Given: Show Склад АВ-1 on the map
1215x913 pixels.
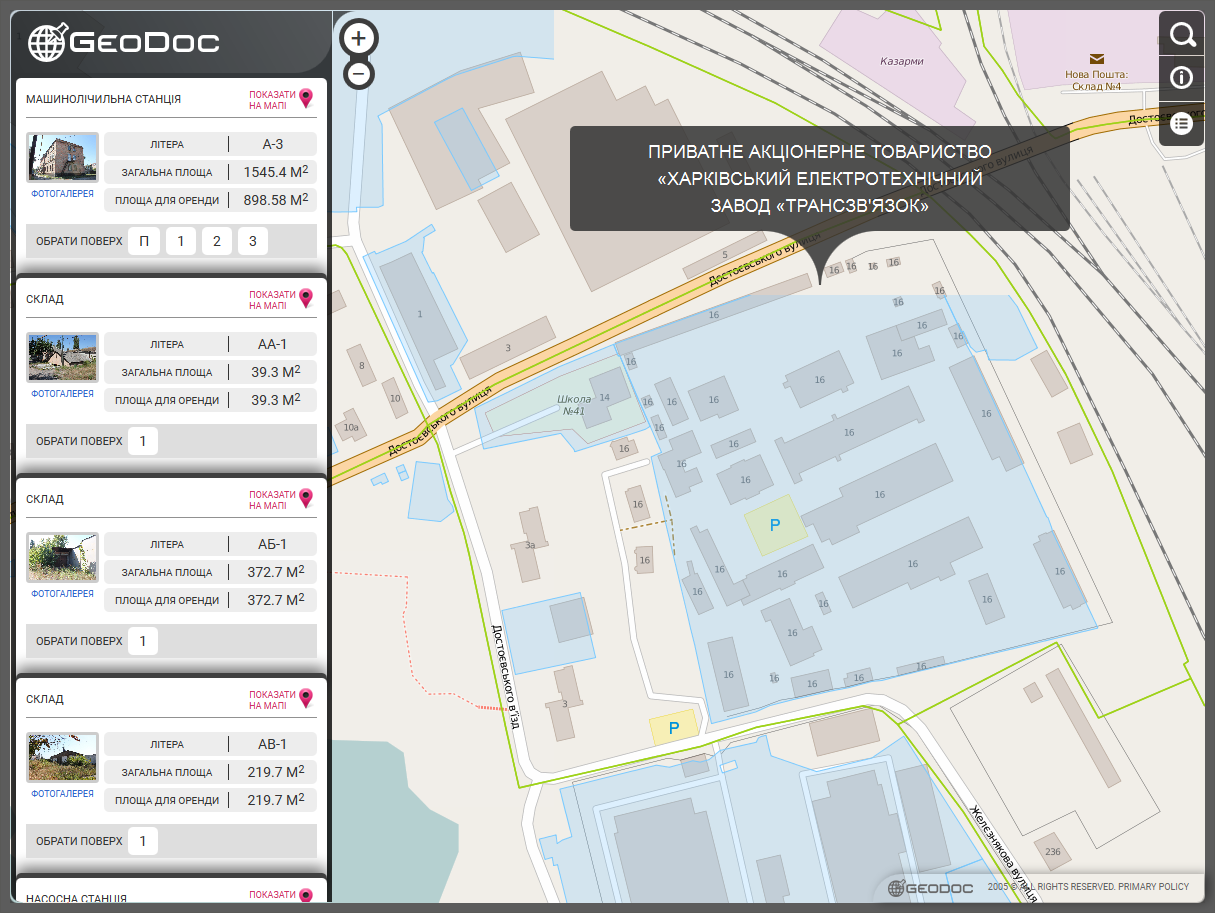Looking at the screenshot, I should pyautogui.click(x=281, y=698).
